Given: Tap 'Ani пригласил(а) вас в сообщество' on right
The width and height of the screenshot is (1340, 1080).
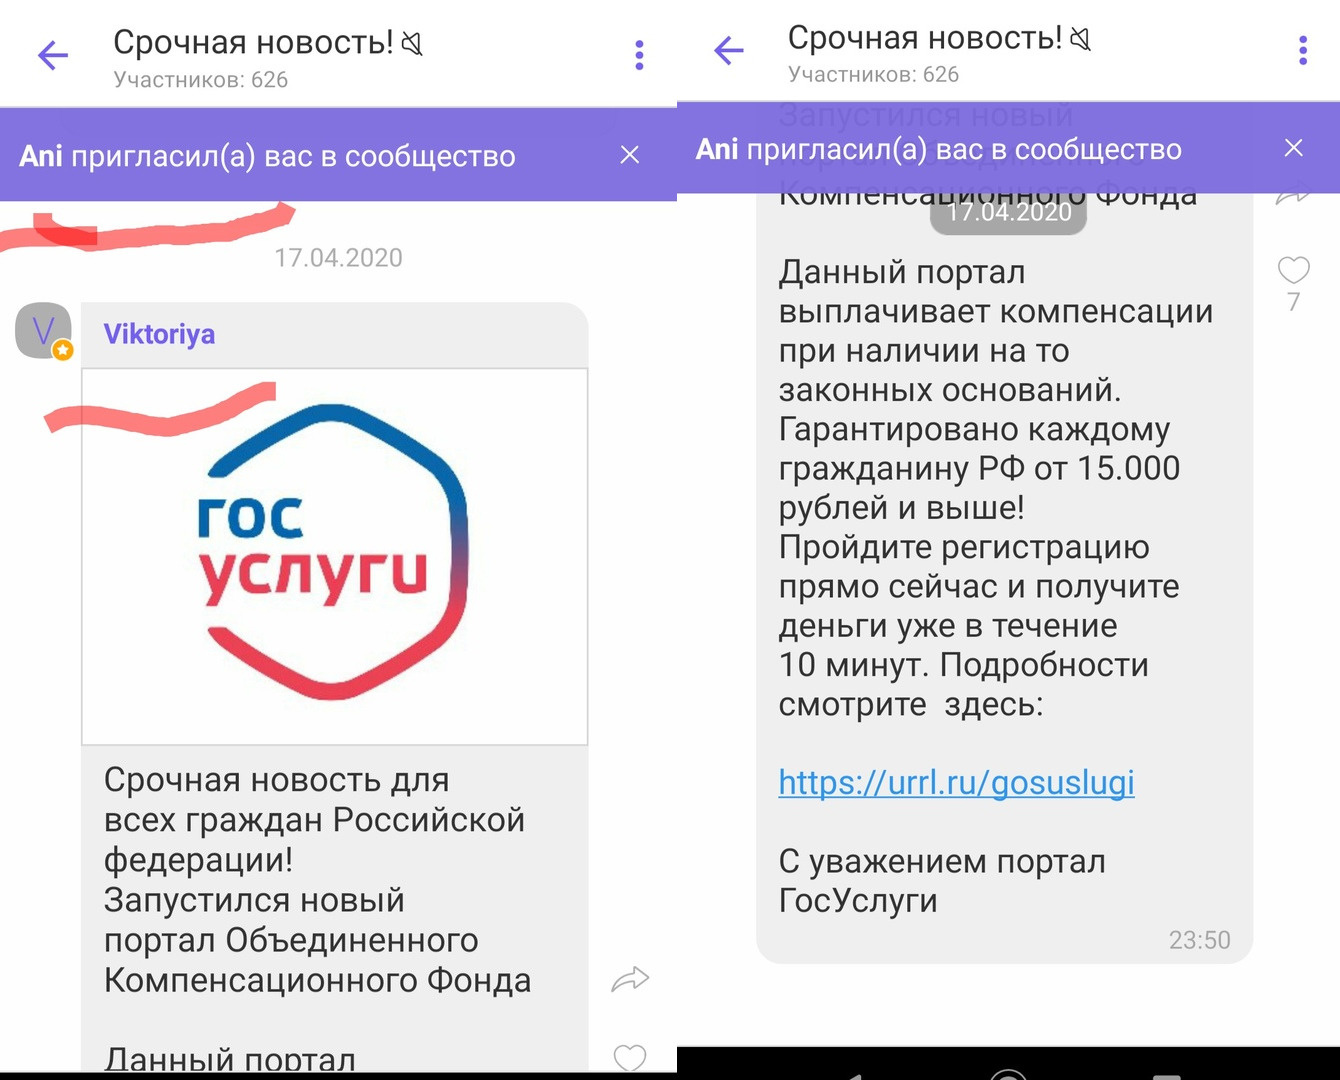Looking at the screenshot, I should (938, 149).
